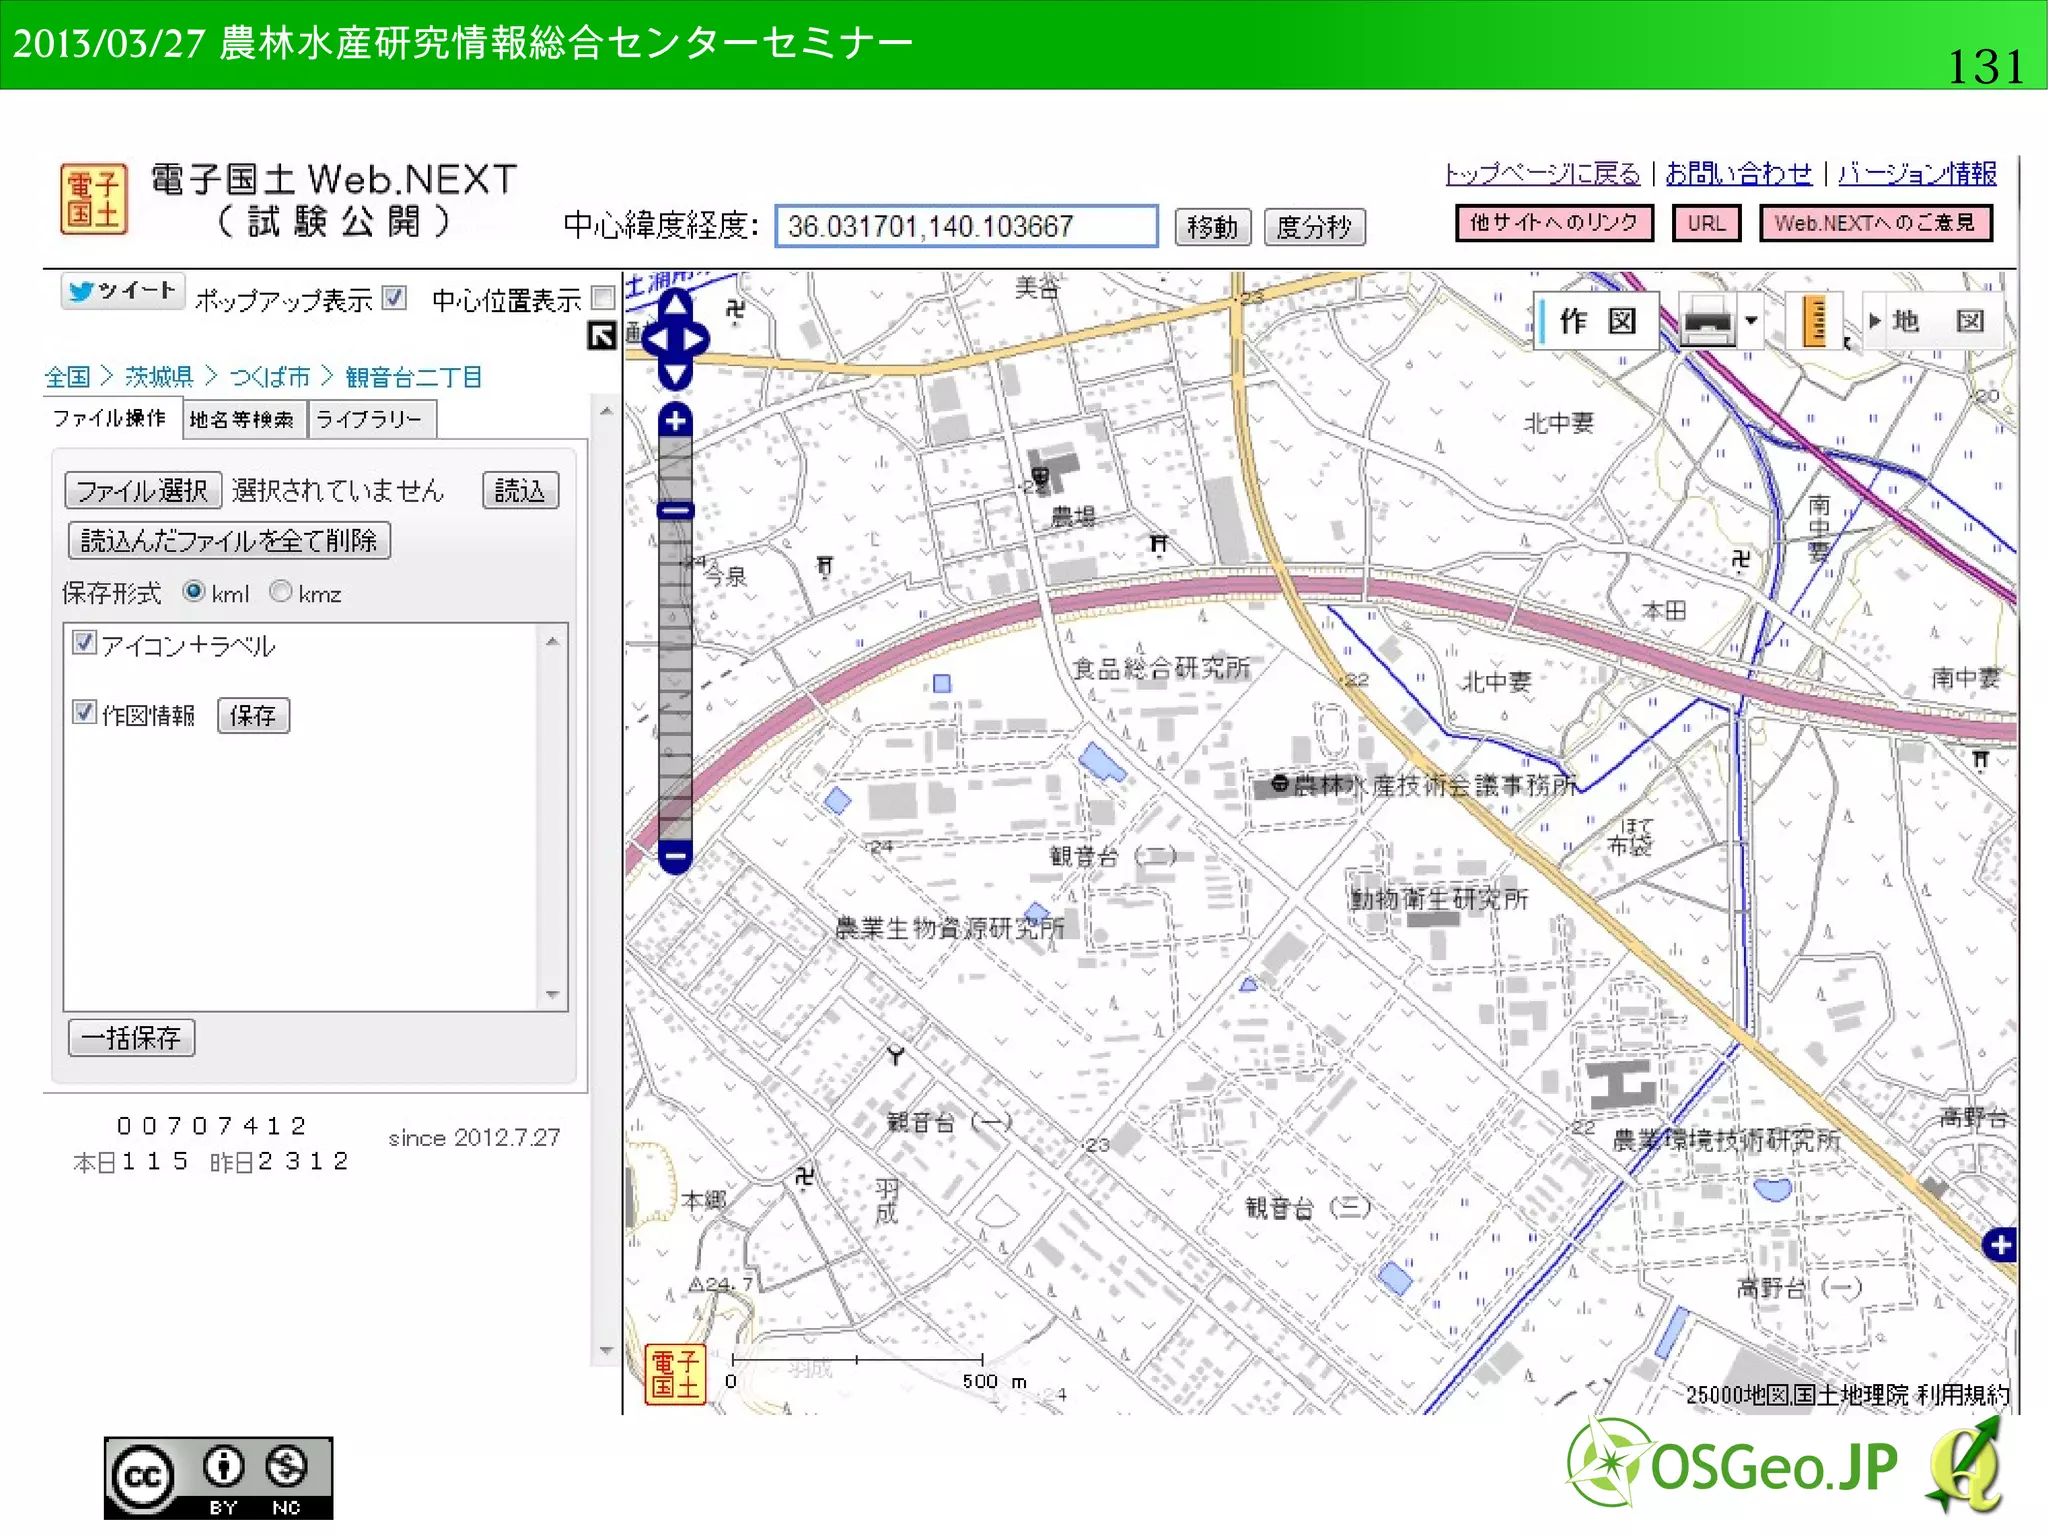This screenshot has height=1535, width=2048.
Task: Click the 読込 button
Action: [520, 491]
